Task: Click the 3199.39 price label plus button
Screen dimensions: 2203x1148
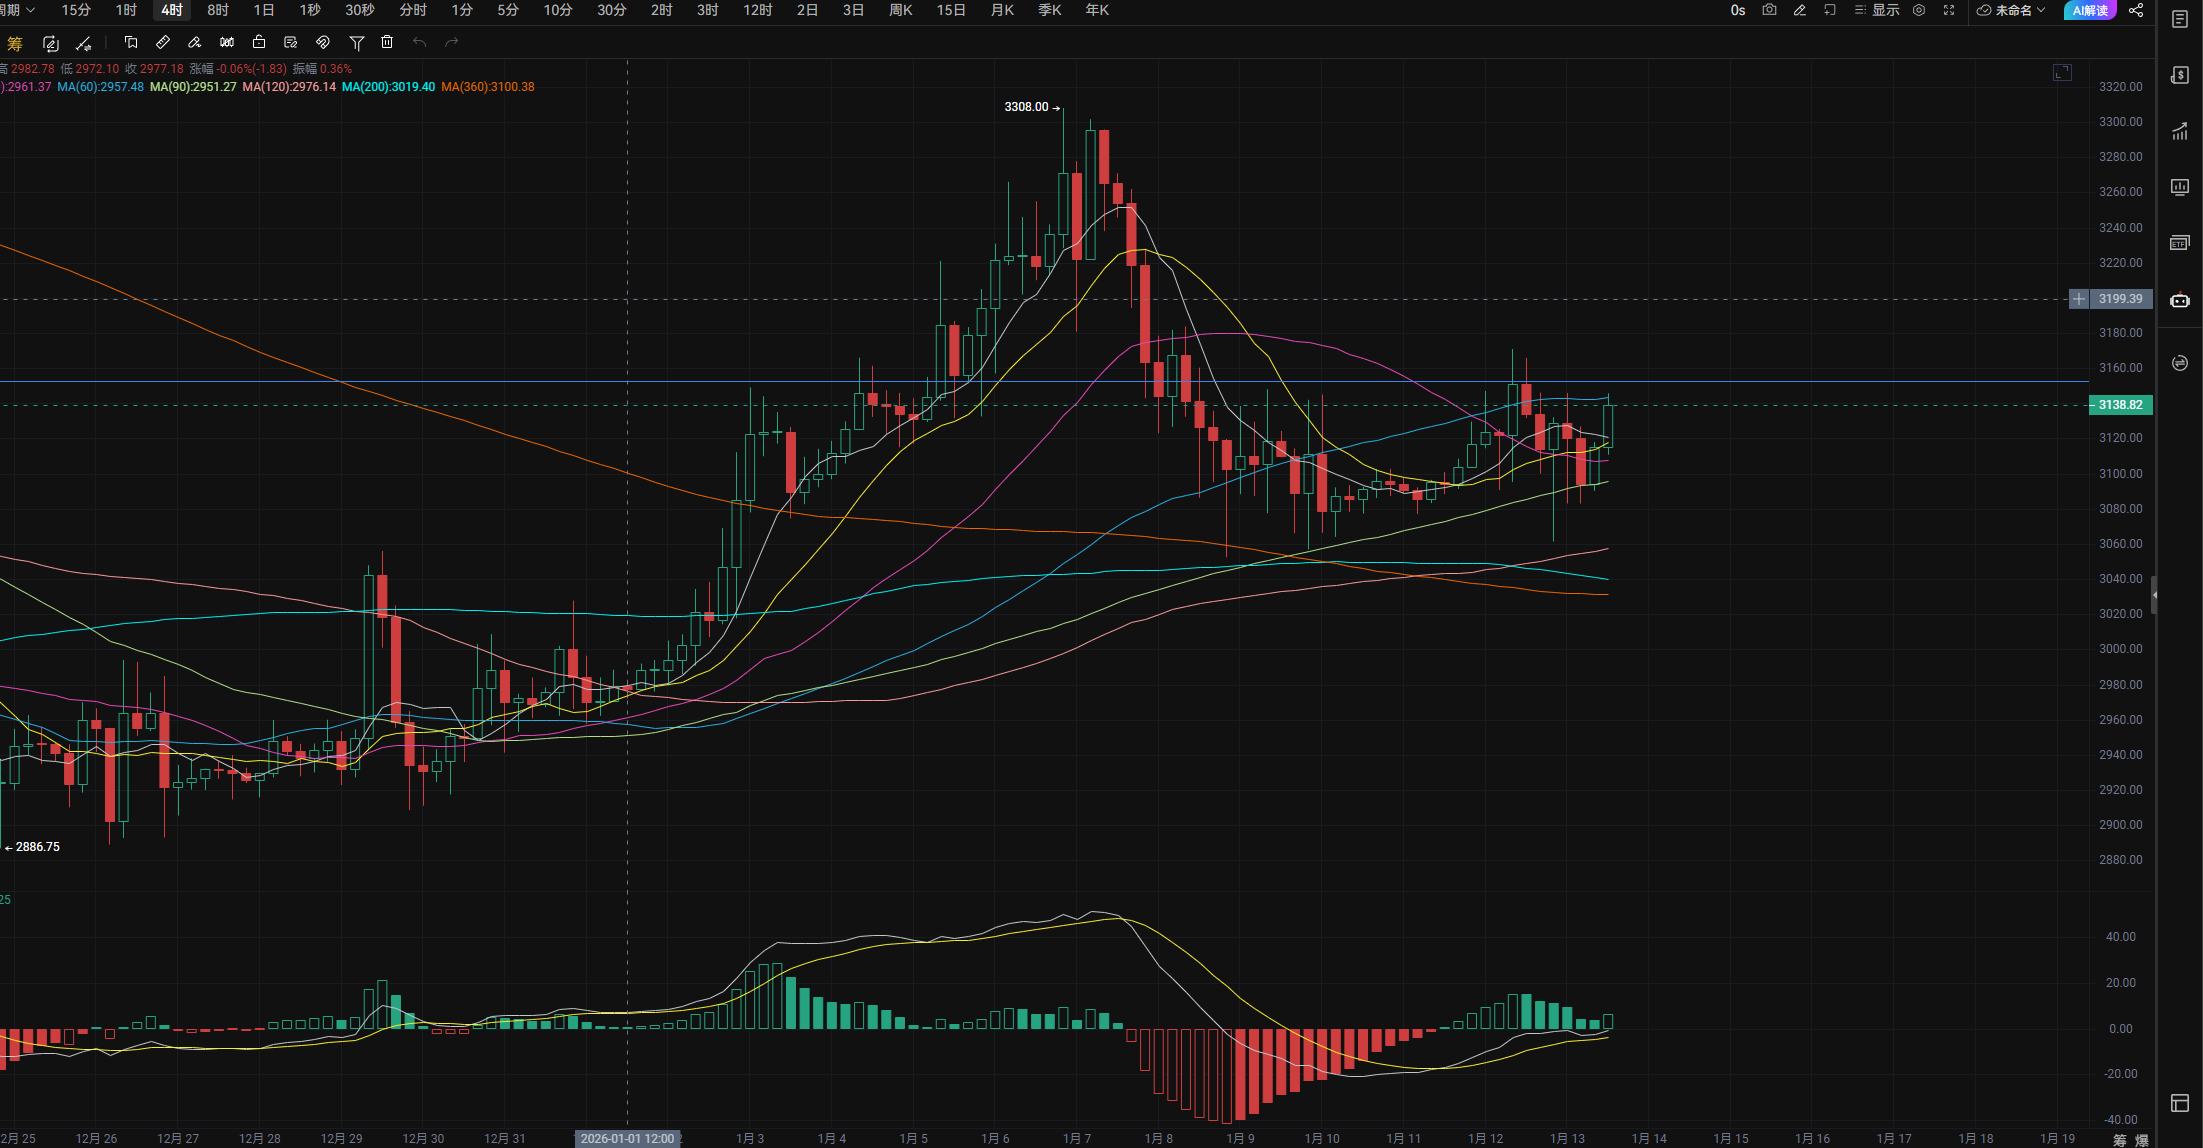Action: point(2079,299)
